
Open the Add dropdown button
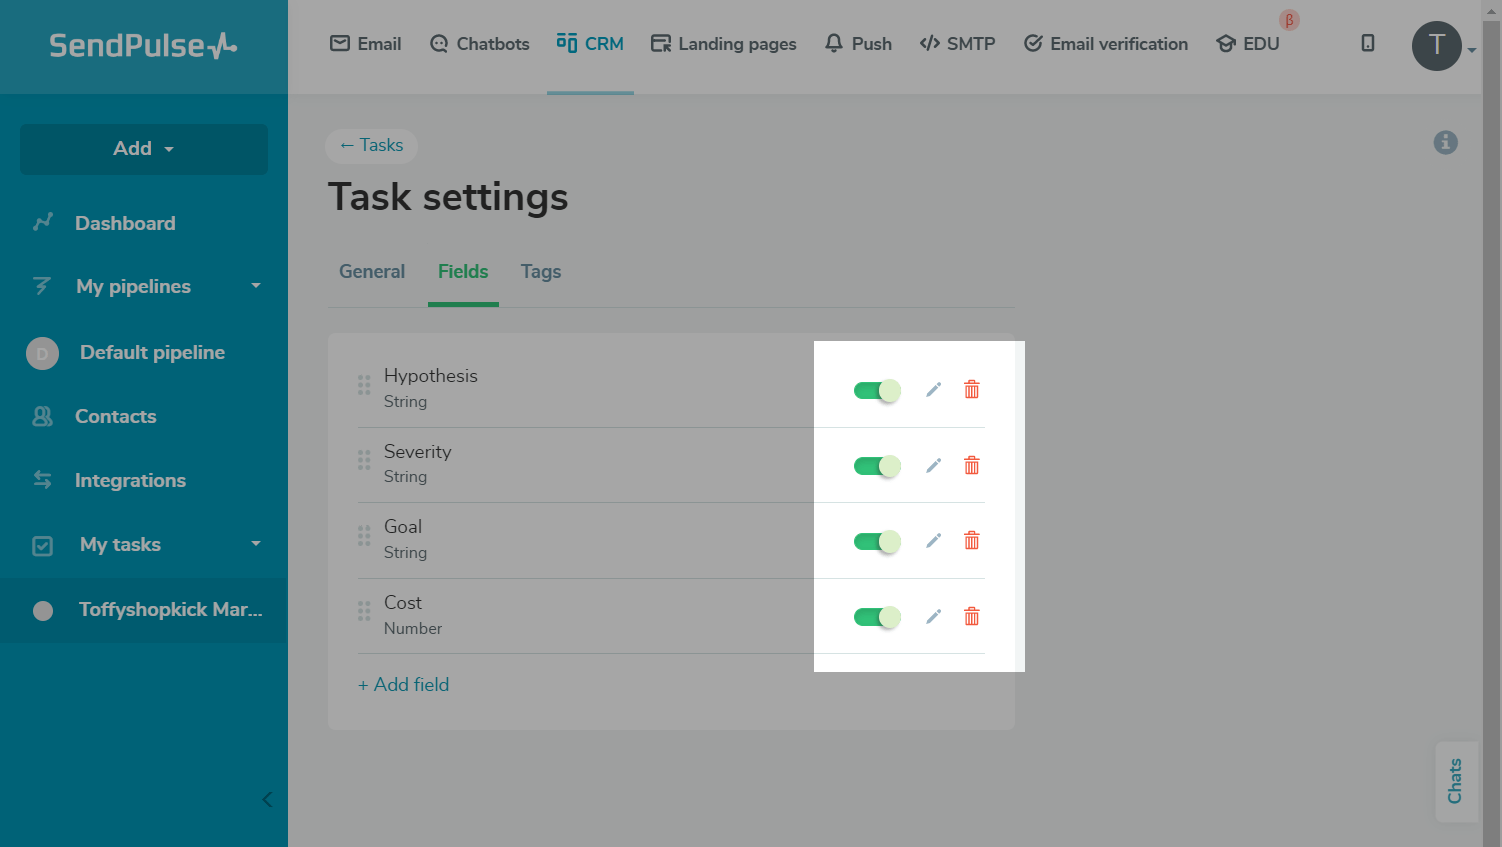point(144,149)
